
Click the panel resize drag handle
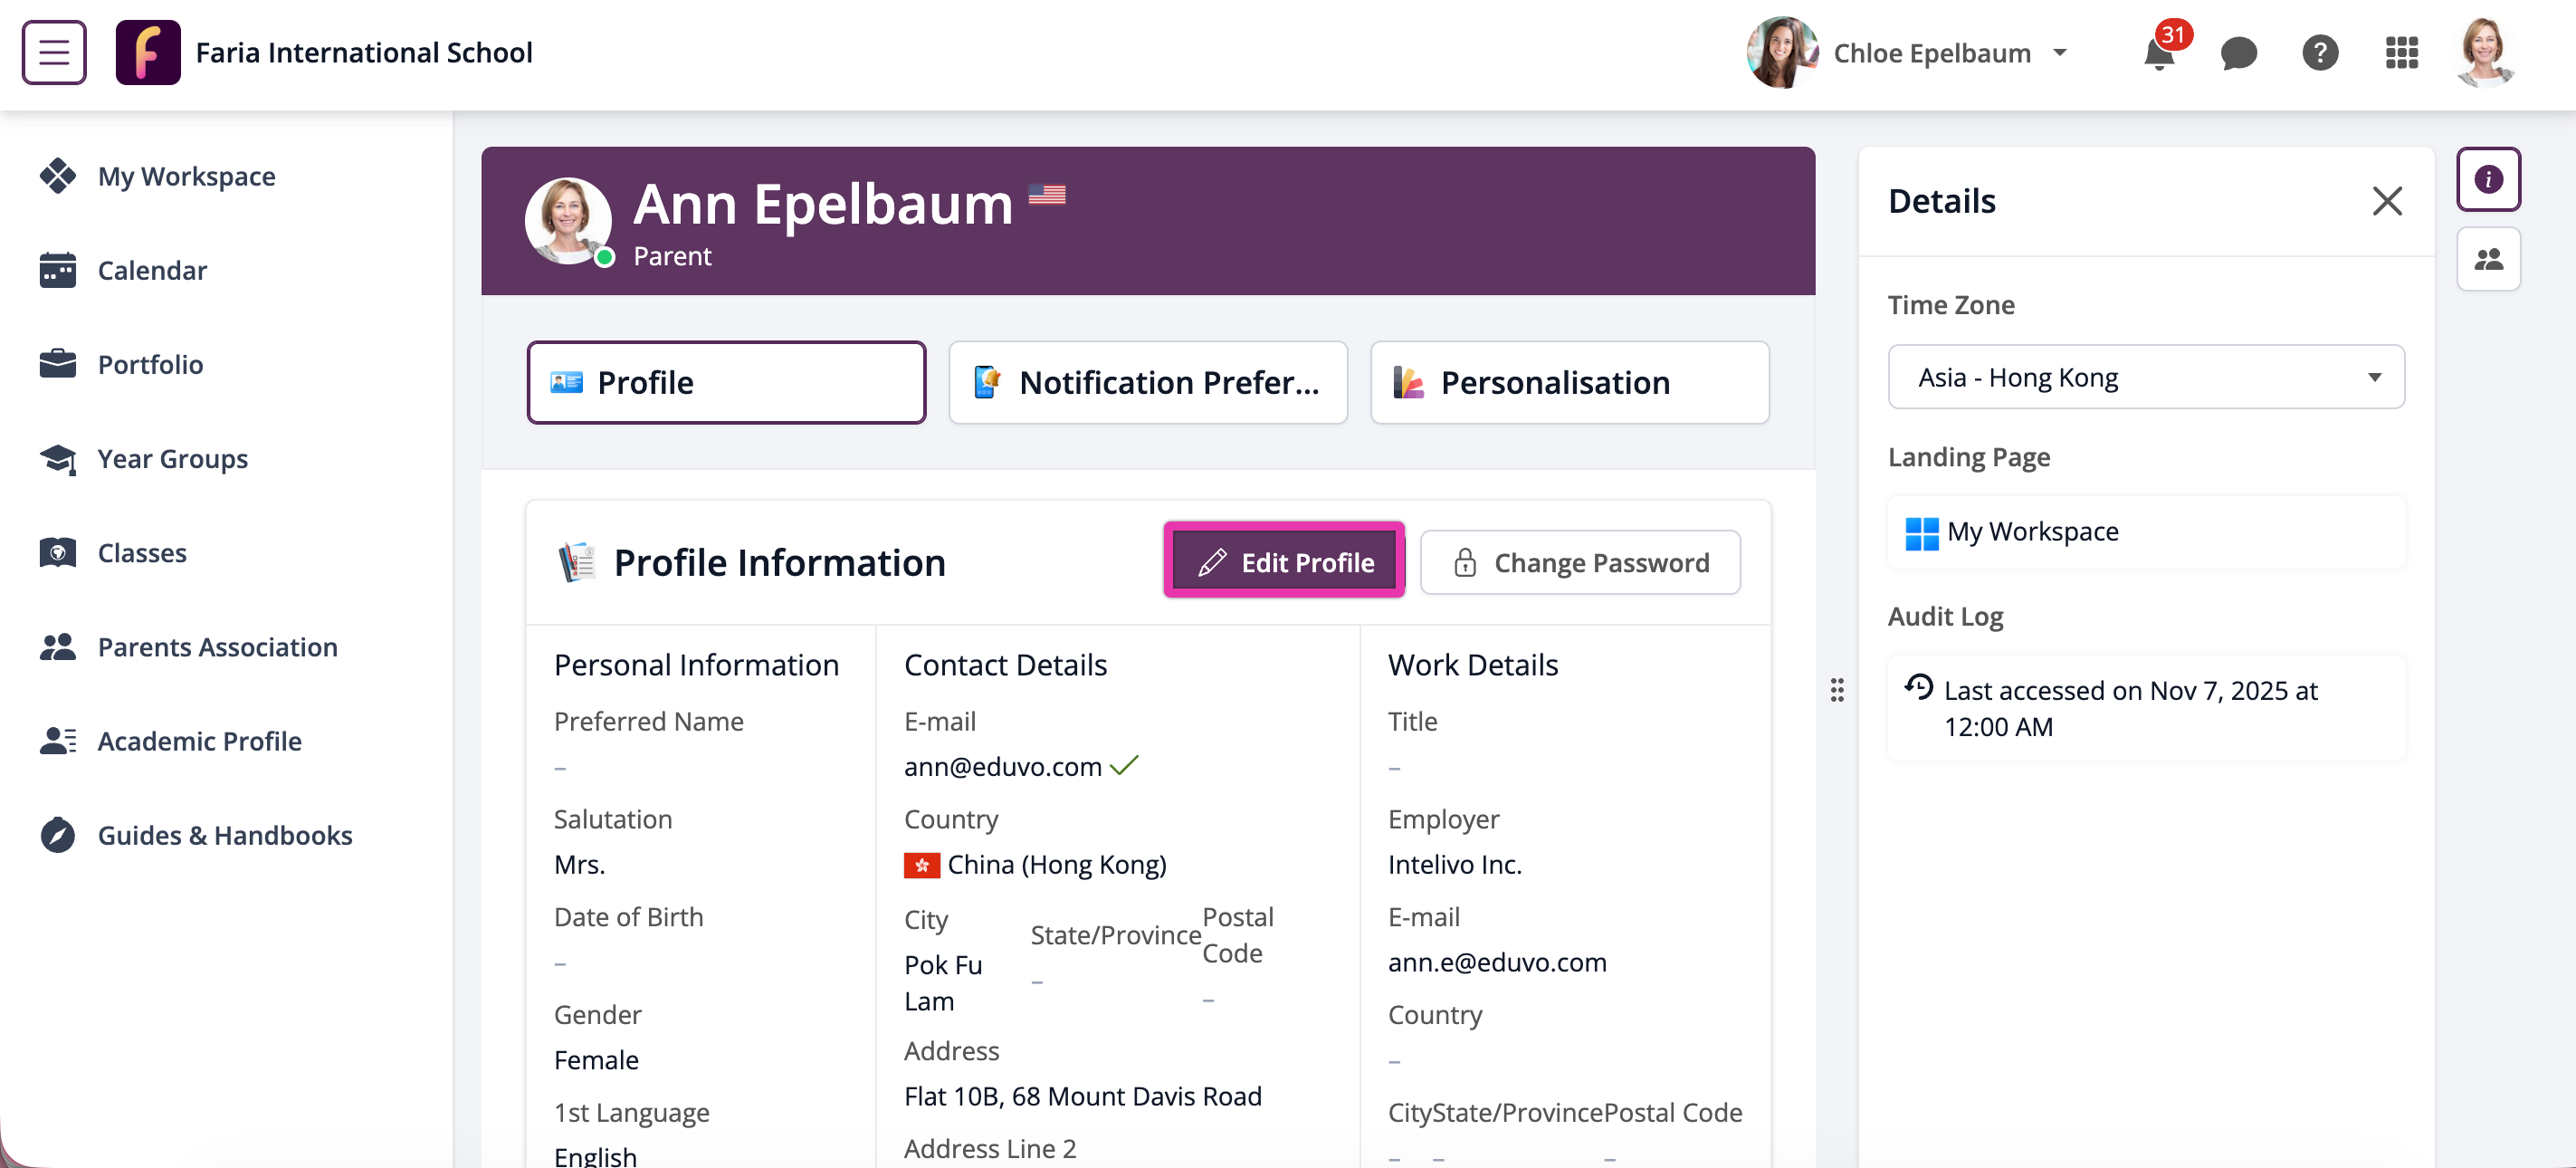click(x=1837, y=690)
